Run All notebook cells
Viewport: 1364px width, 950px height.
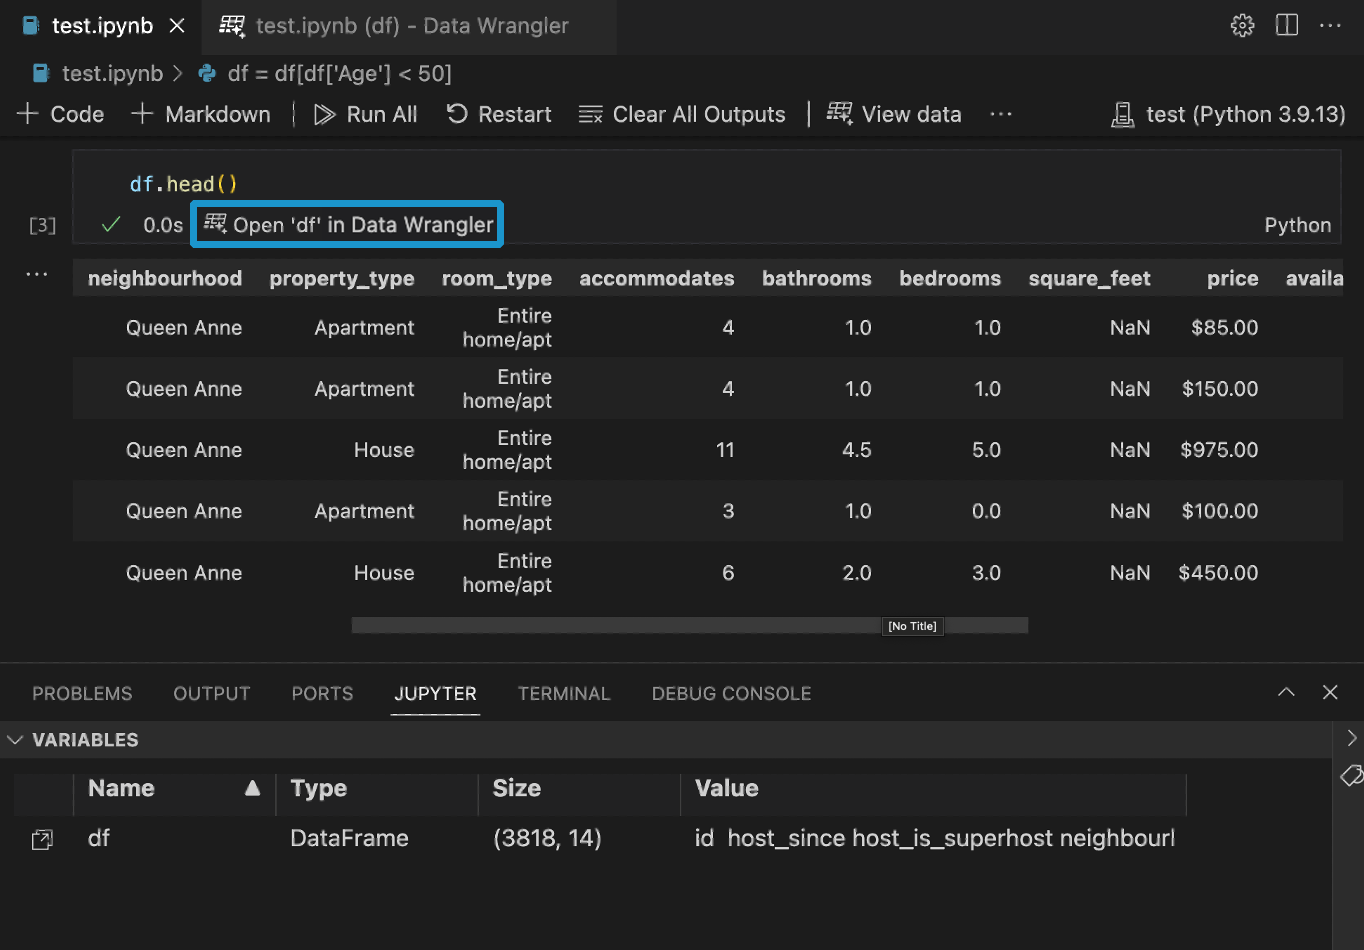coord(366,114)
